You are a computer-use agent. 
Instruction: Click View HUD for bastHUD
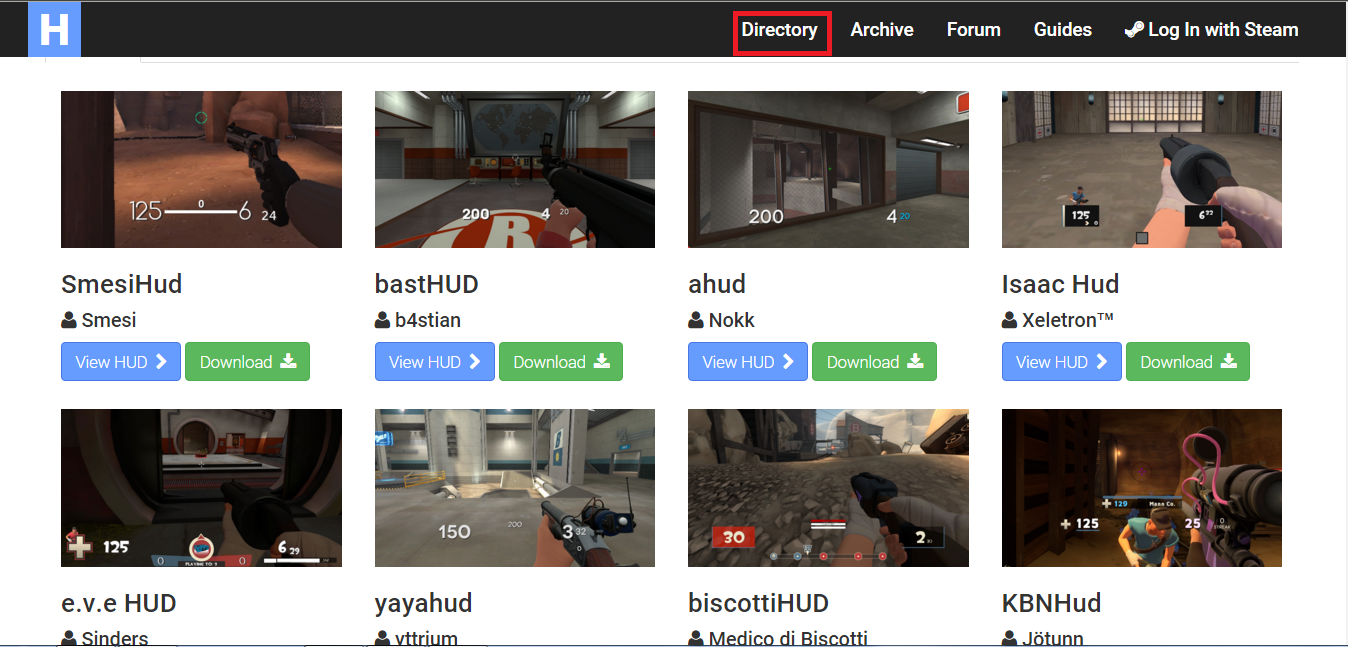(435, 362)
